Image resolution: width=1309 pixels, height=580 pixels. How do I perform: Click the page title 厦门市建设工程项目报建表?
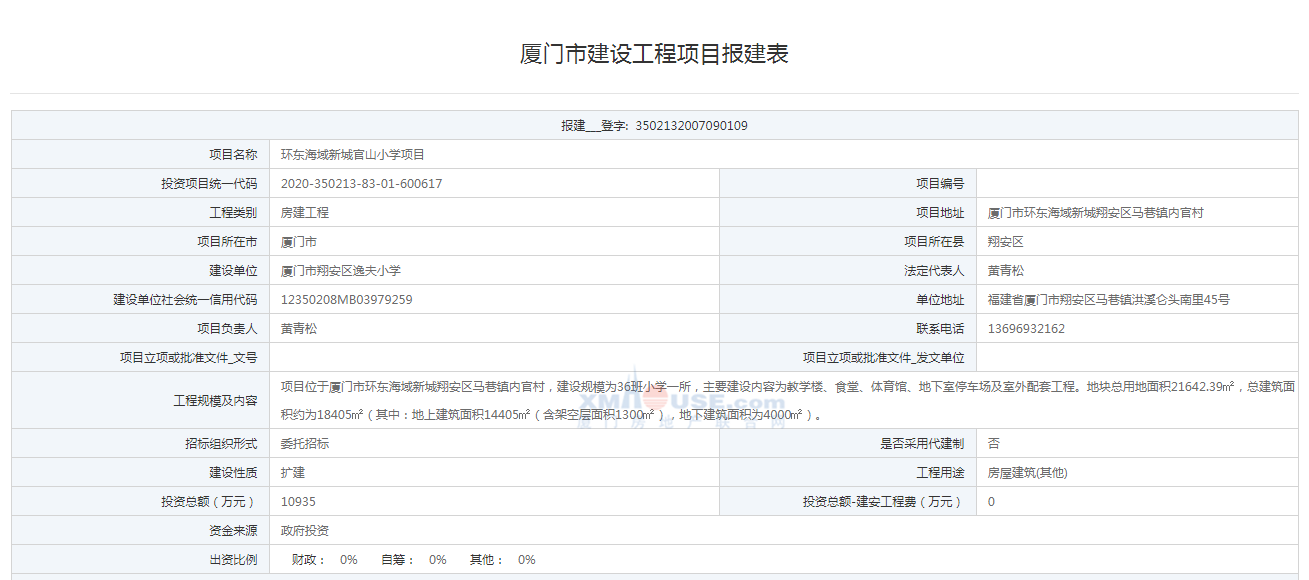point(654,54)
